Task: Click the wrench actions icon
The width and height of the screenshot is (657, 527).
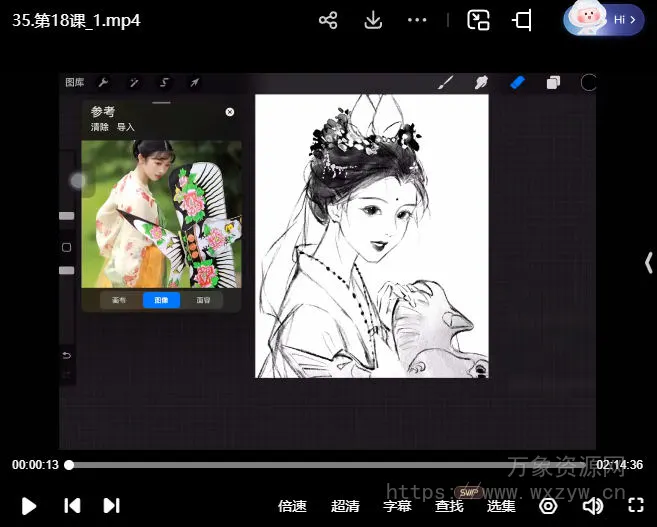Action: coord(103,83)
